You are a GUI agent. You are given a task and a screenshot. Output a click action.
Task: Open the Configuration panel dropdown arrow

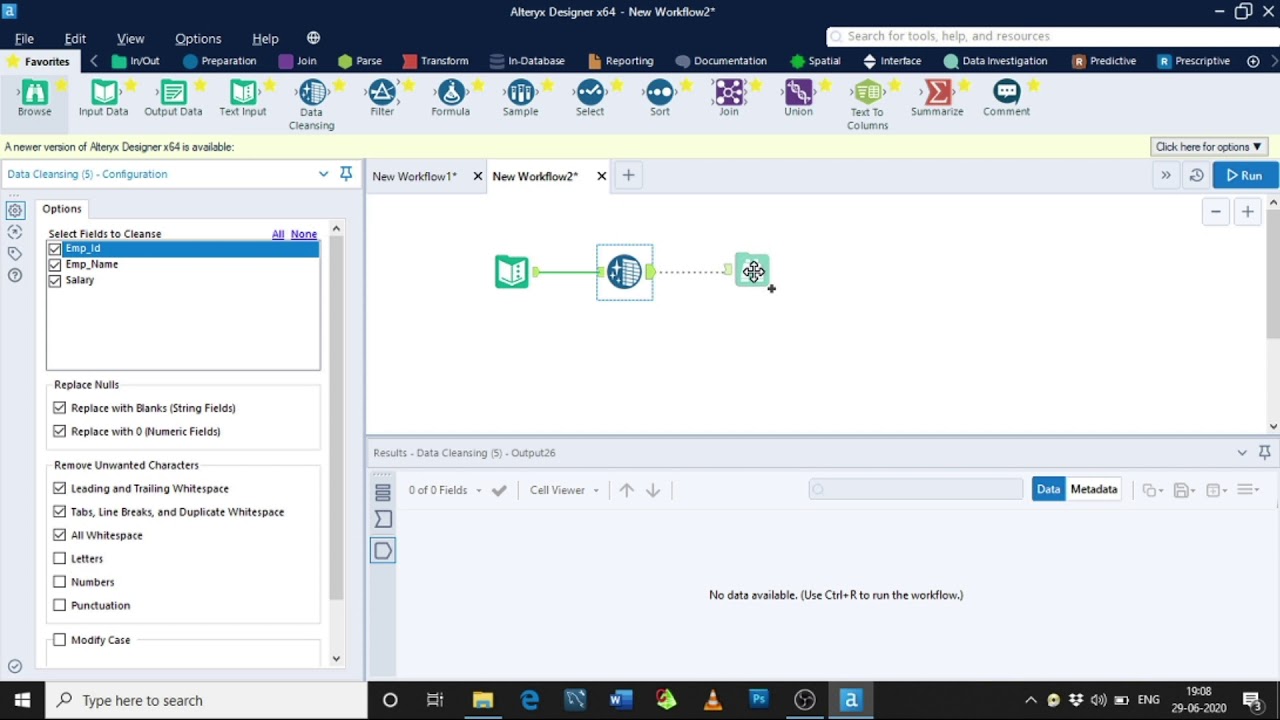tap(323, 174)
